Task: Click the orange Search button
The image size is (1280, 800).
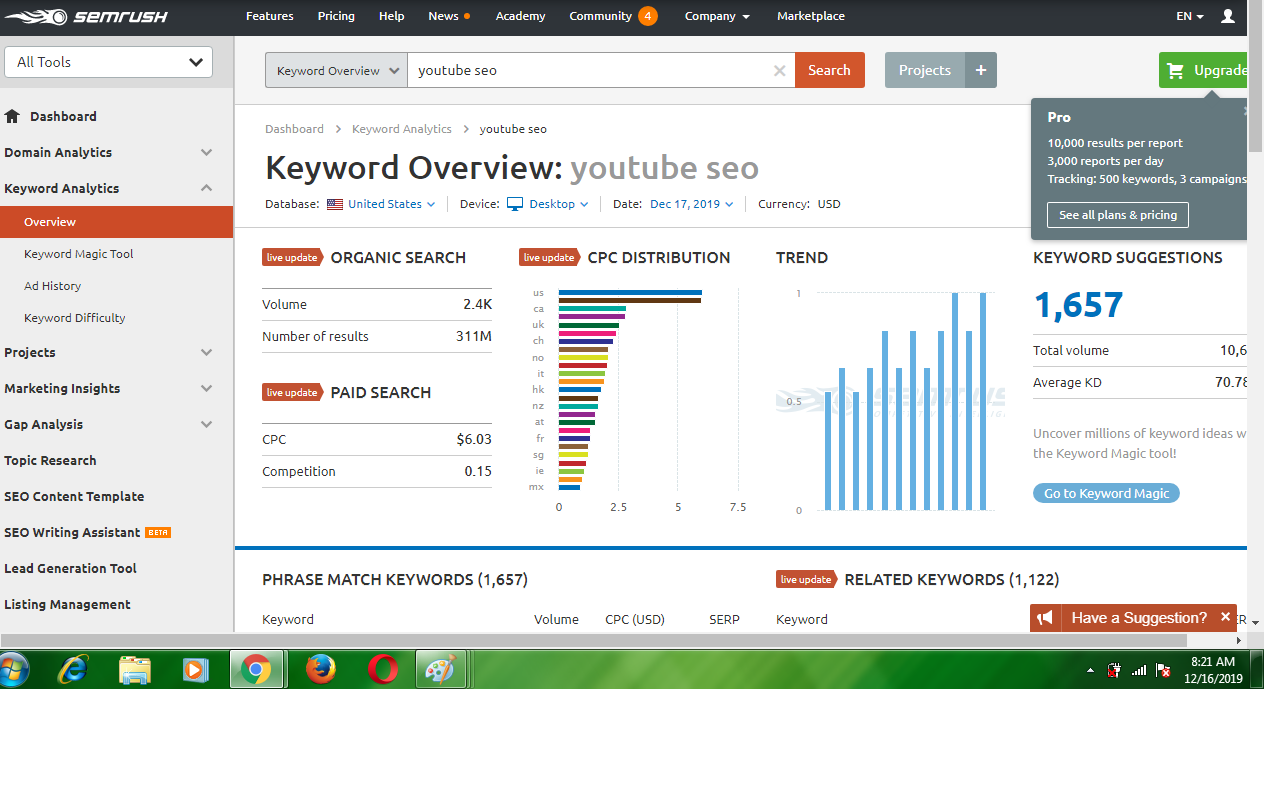Action: coord(829,70)
